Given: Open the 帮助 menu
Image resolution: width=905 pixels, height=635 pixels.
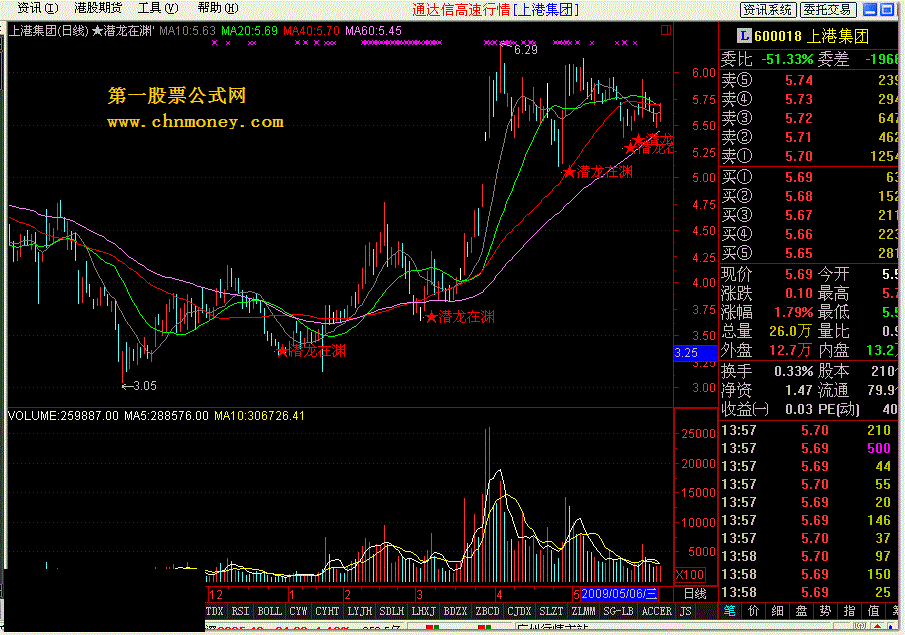Looking at the screenshot, I should 218,8.
